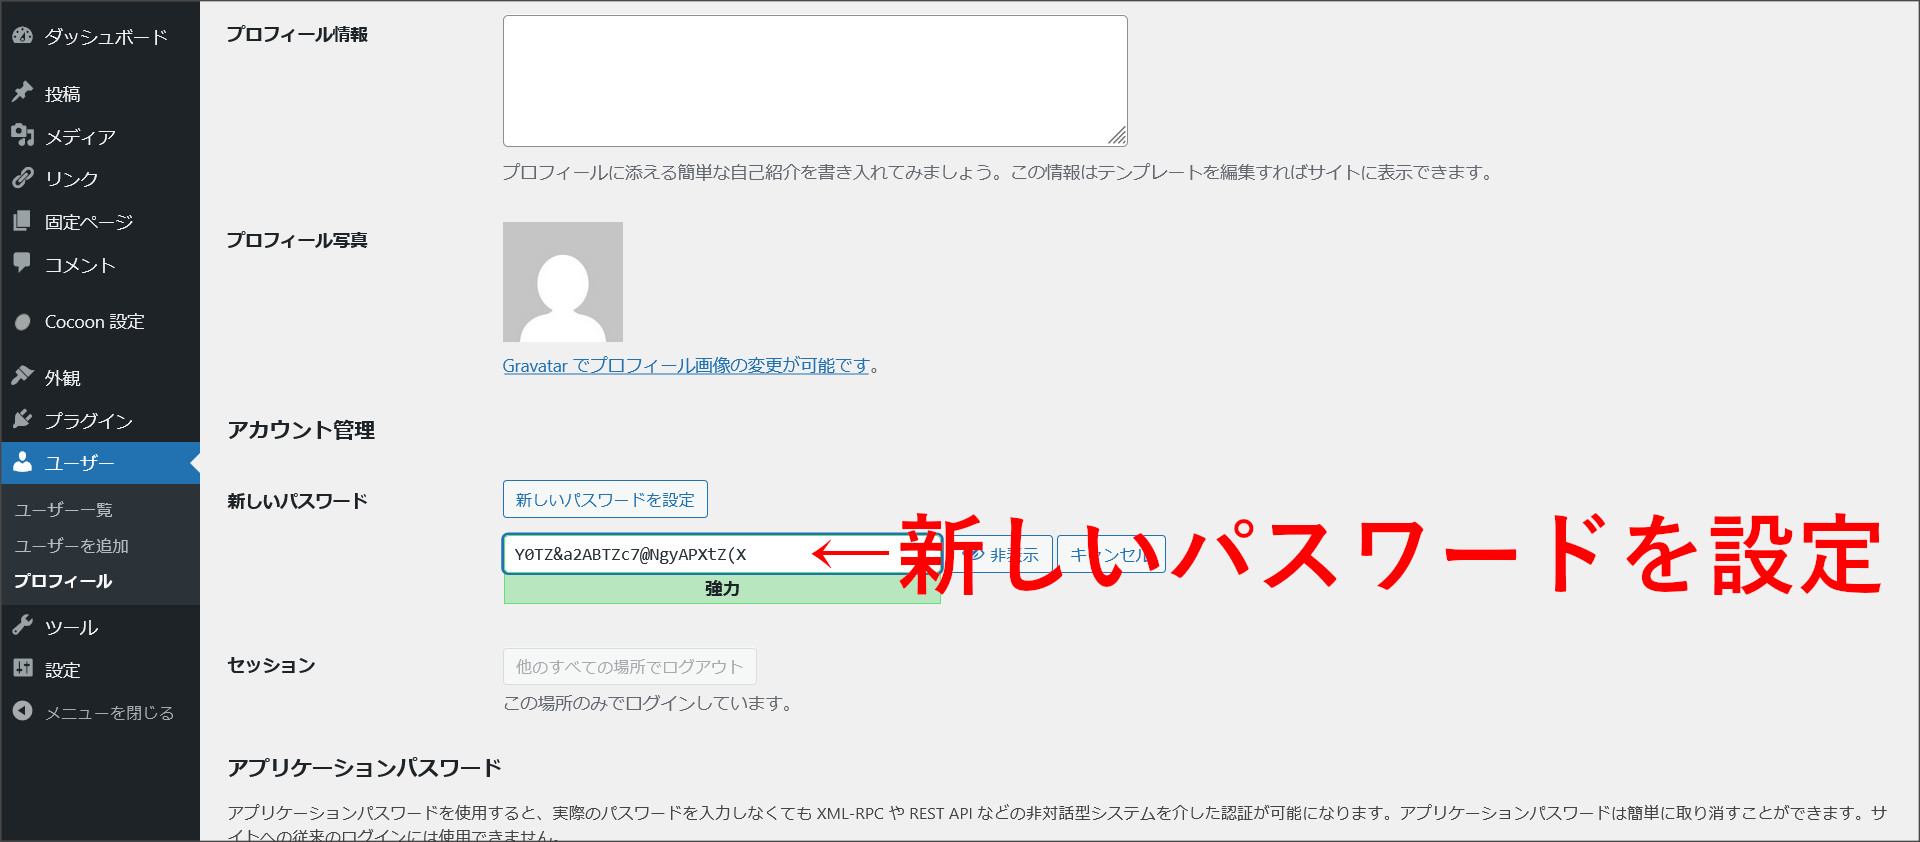
Task: Click the chain link icon beside リンク
Action: [x=22, y=178]
